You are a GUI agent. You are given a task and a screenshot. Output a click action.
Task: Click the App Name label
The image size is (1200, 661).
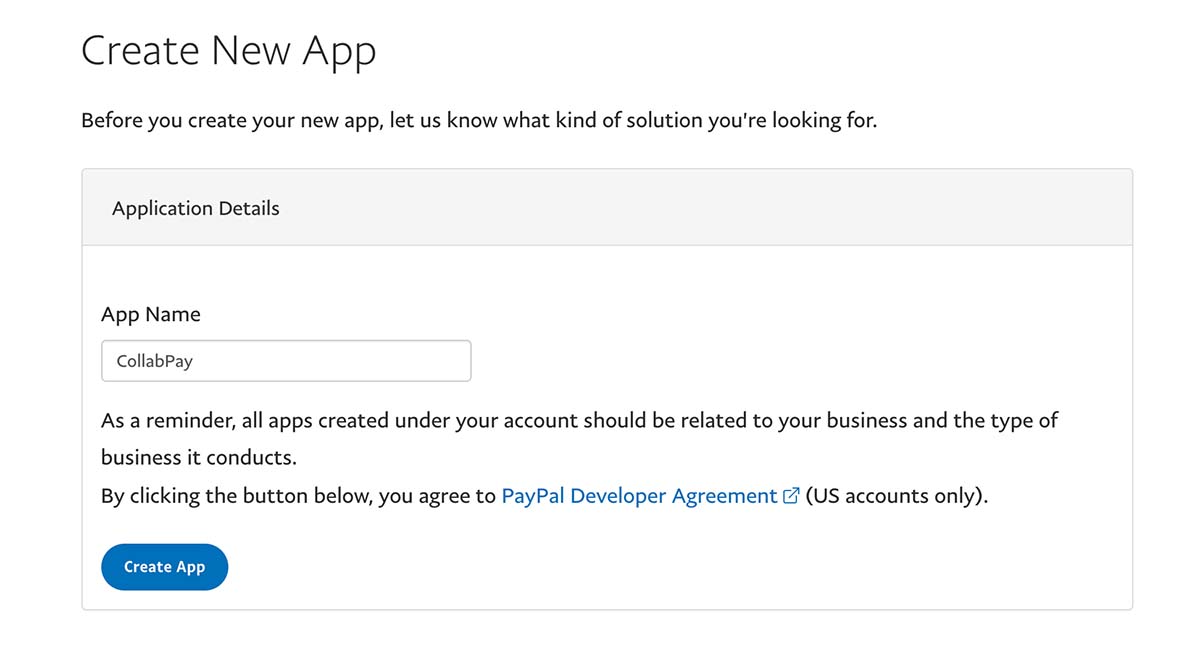point(151,314)
